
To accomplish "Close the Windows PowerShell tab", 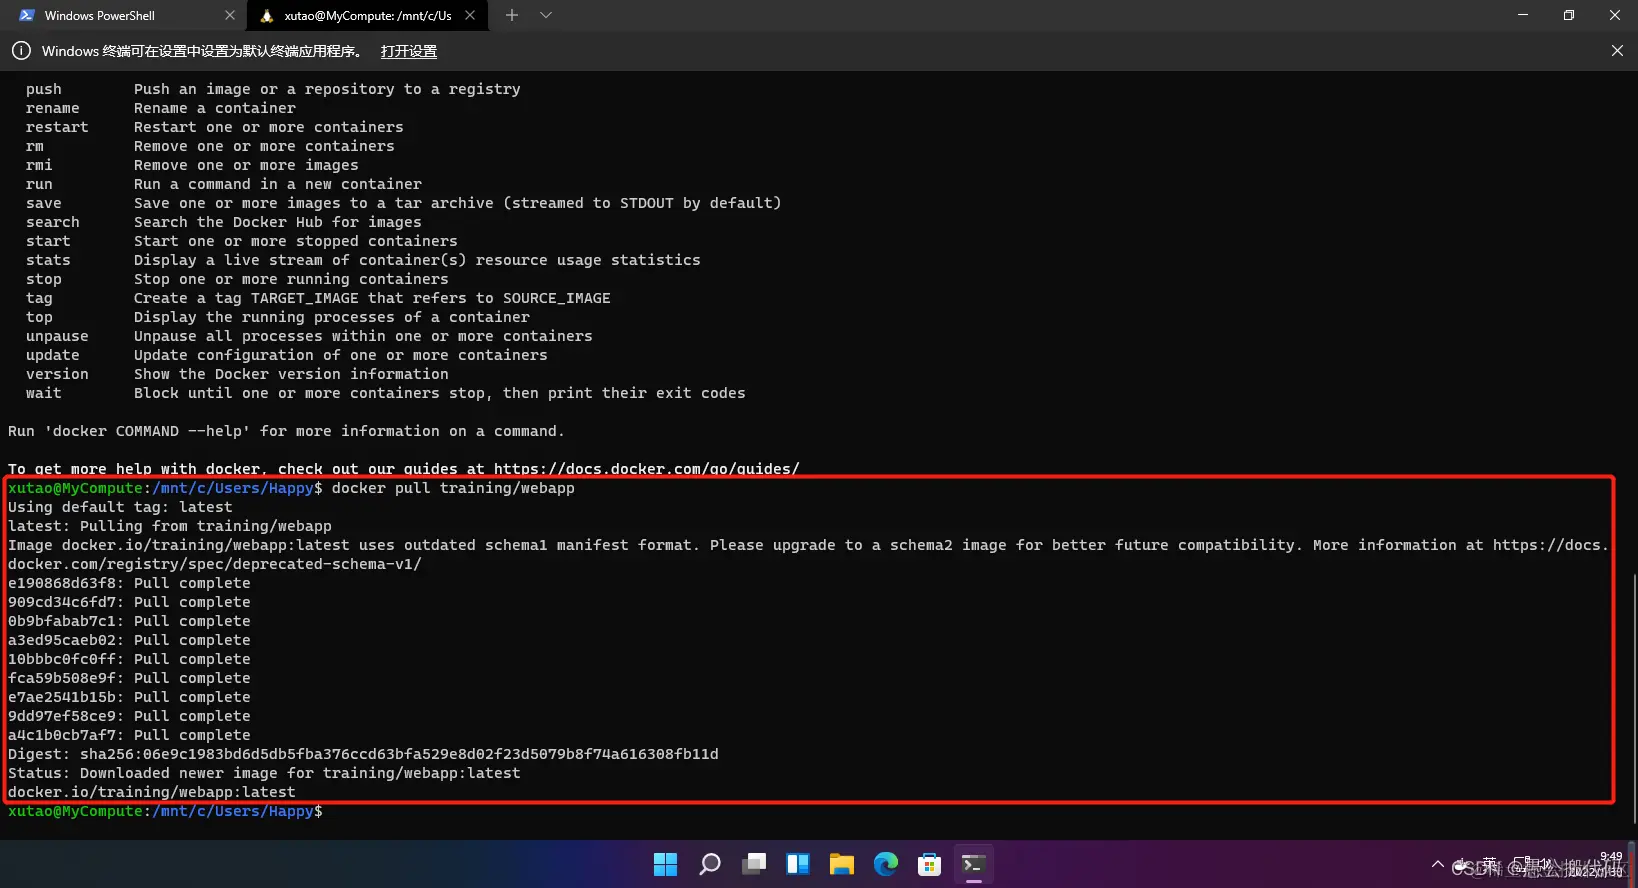I will tap(230, 16).
